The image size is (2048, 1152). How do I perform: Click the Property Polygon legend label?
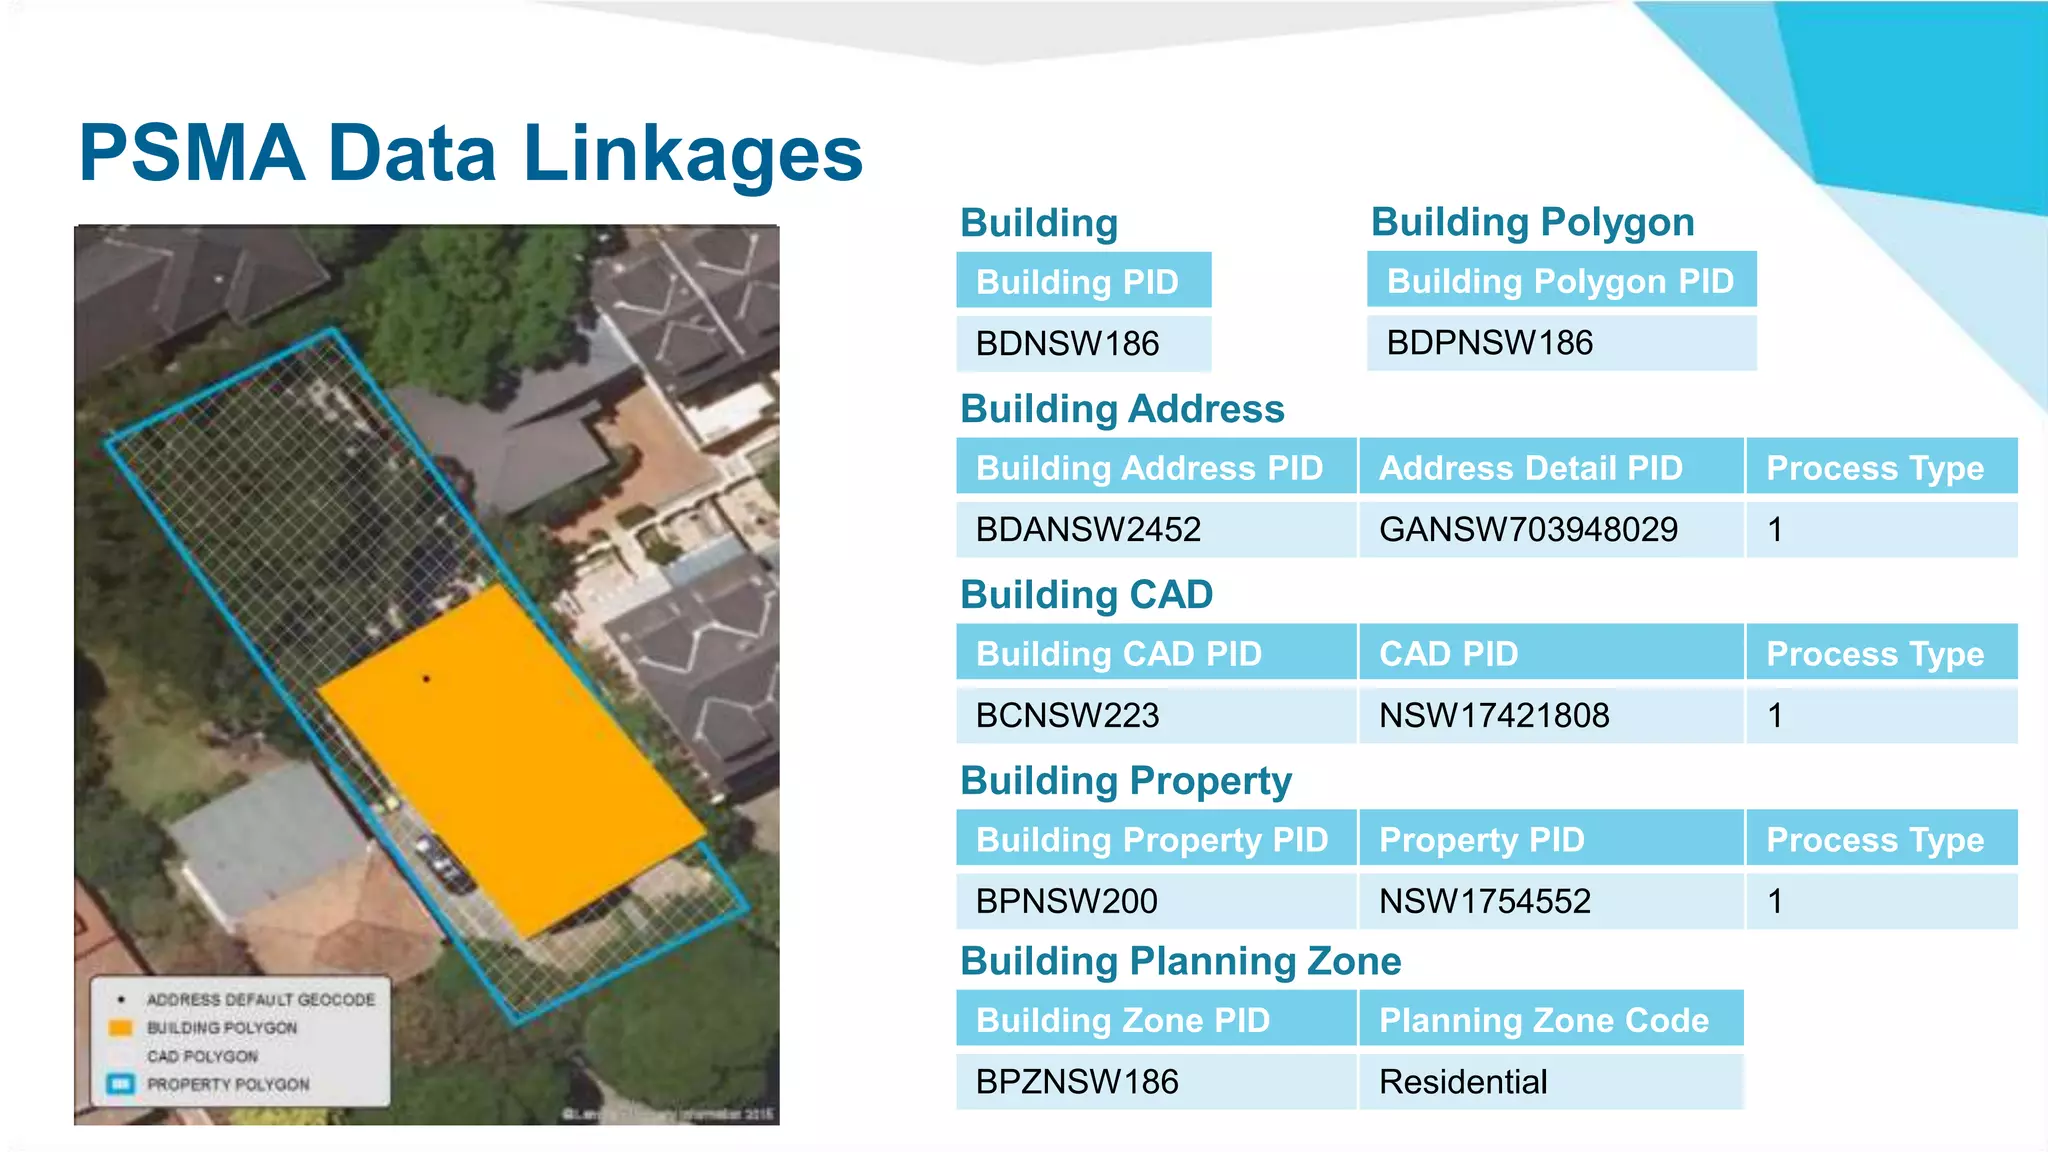tap(228, 1084)
